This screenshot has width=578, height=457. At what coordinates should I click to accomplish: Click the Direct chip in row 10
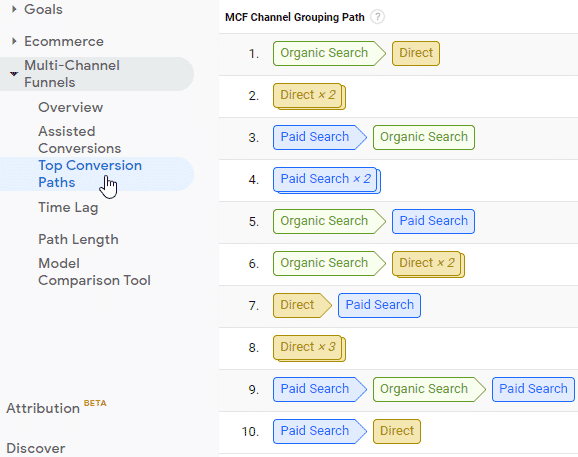pos(397,431)
